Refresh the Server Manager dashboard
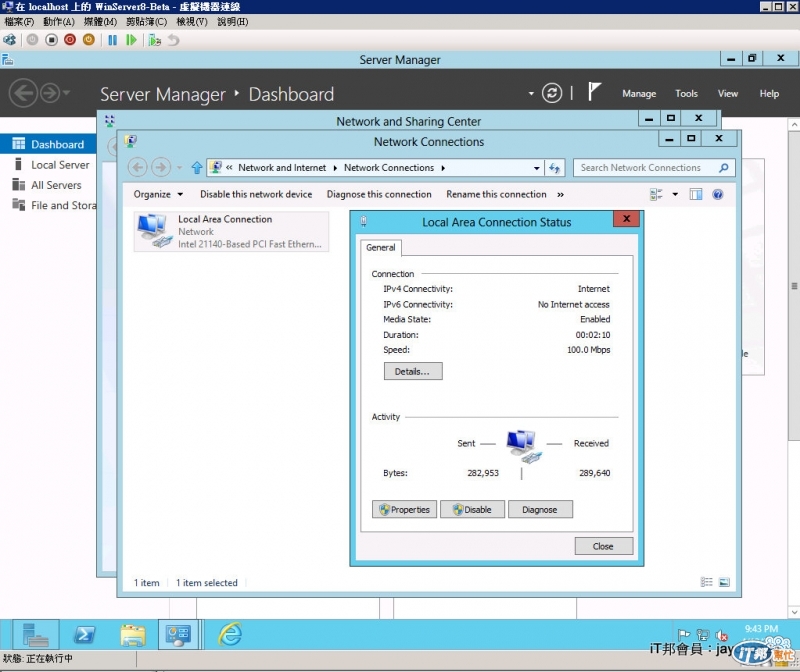The height and width of the screenshot is (672, 800). [x=552, y=93]
